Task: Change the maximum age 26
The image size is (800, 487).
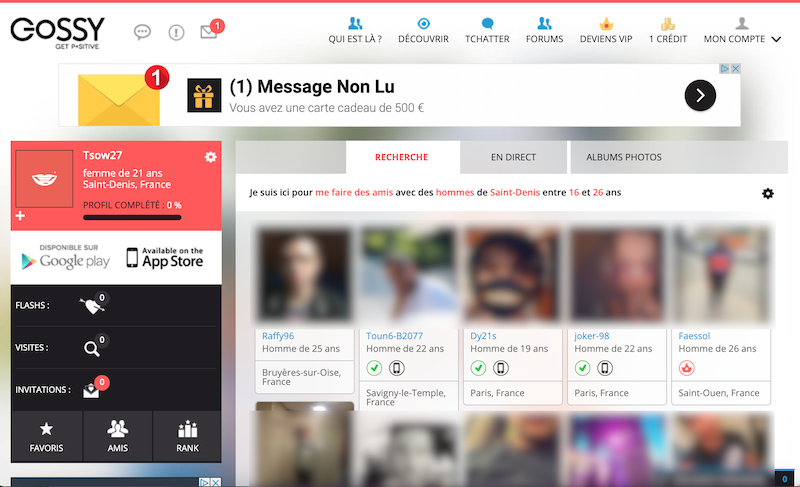Action: (x=598, y=192)
